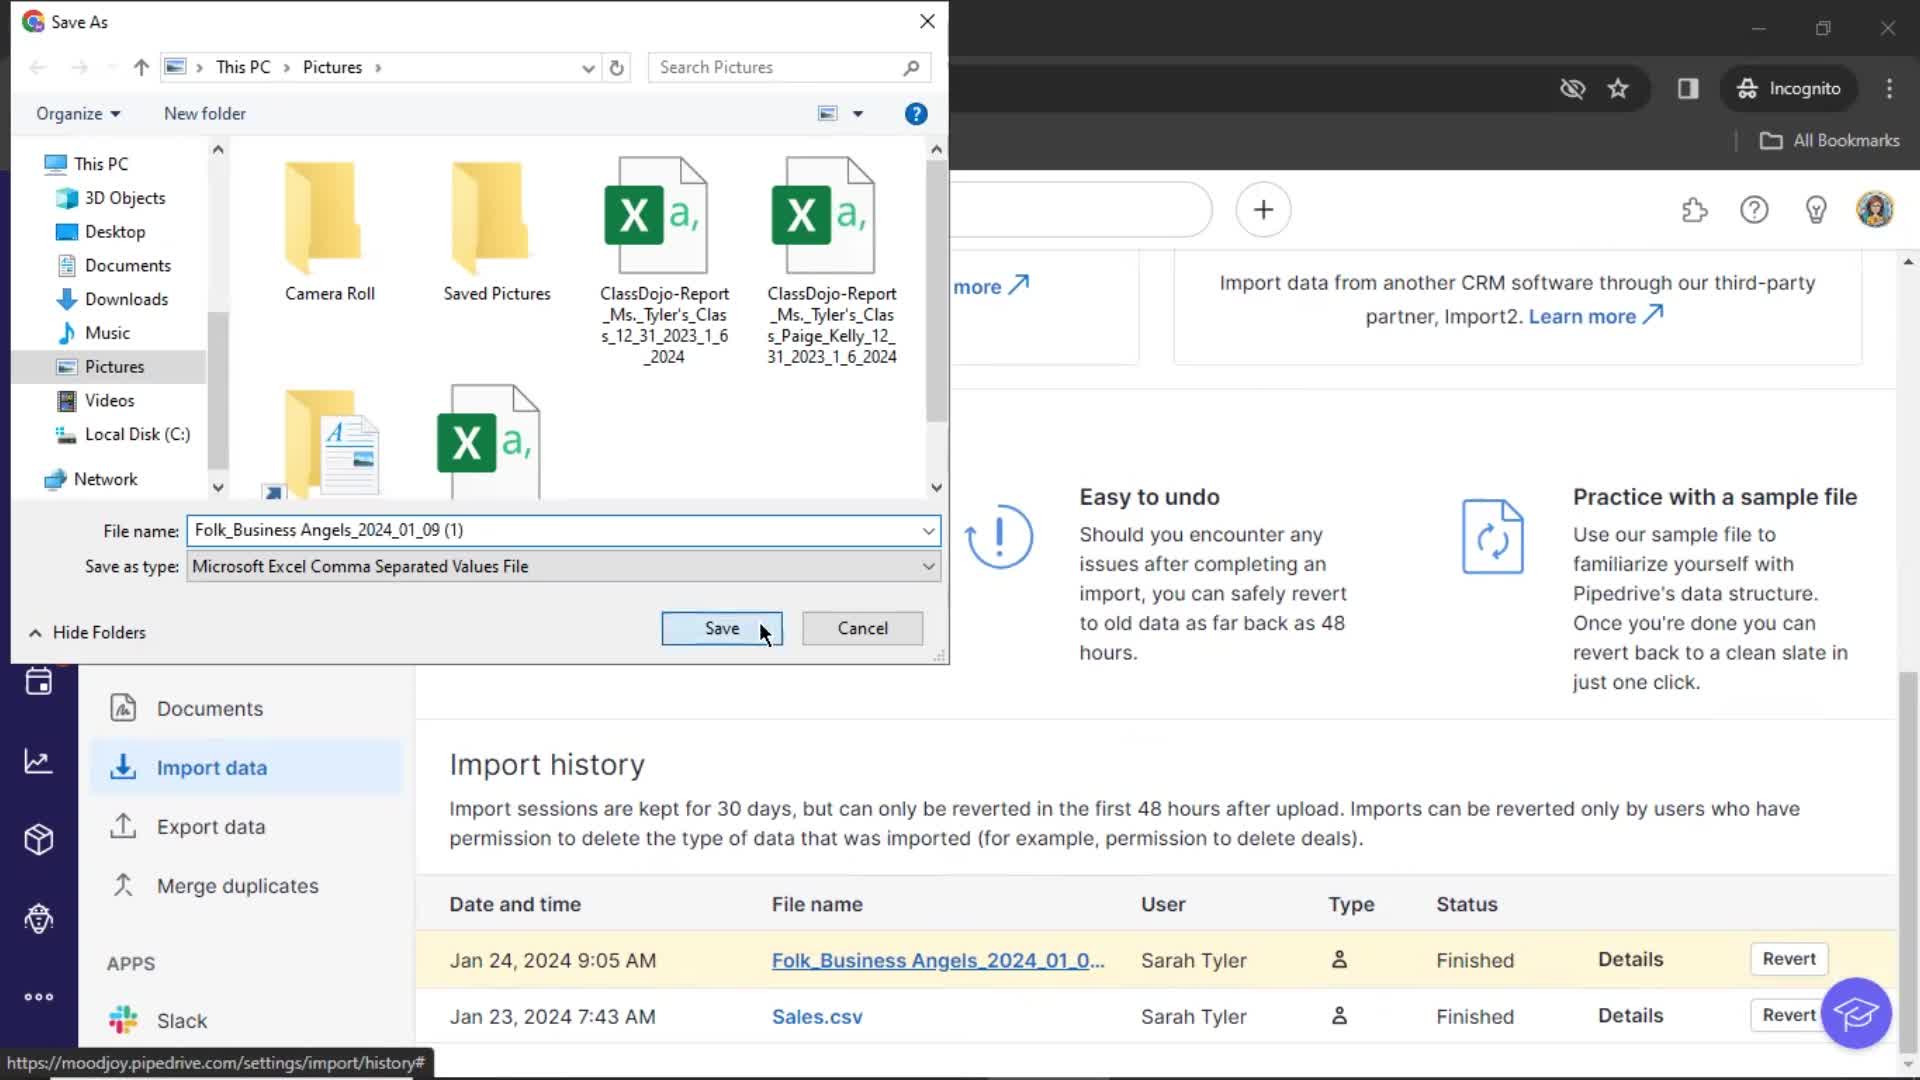Image resolution: width=1920 pixels, height=1080 pixels.
Task: Revert the Folk_Business Angels import
Action: point(1788,959)
